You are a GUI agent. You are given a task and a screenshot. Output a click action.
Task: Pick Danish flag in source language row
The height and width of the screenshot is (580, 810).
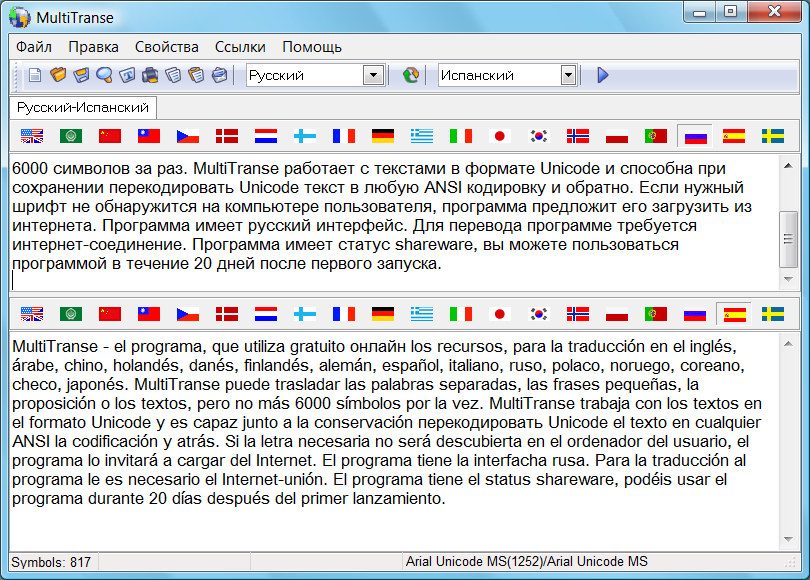click(x=227, y=136)
